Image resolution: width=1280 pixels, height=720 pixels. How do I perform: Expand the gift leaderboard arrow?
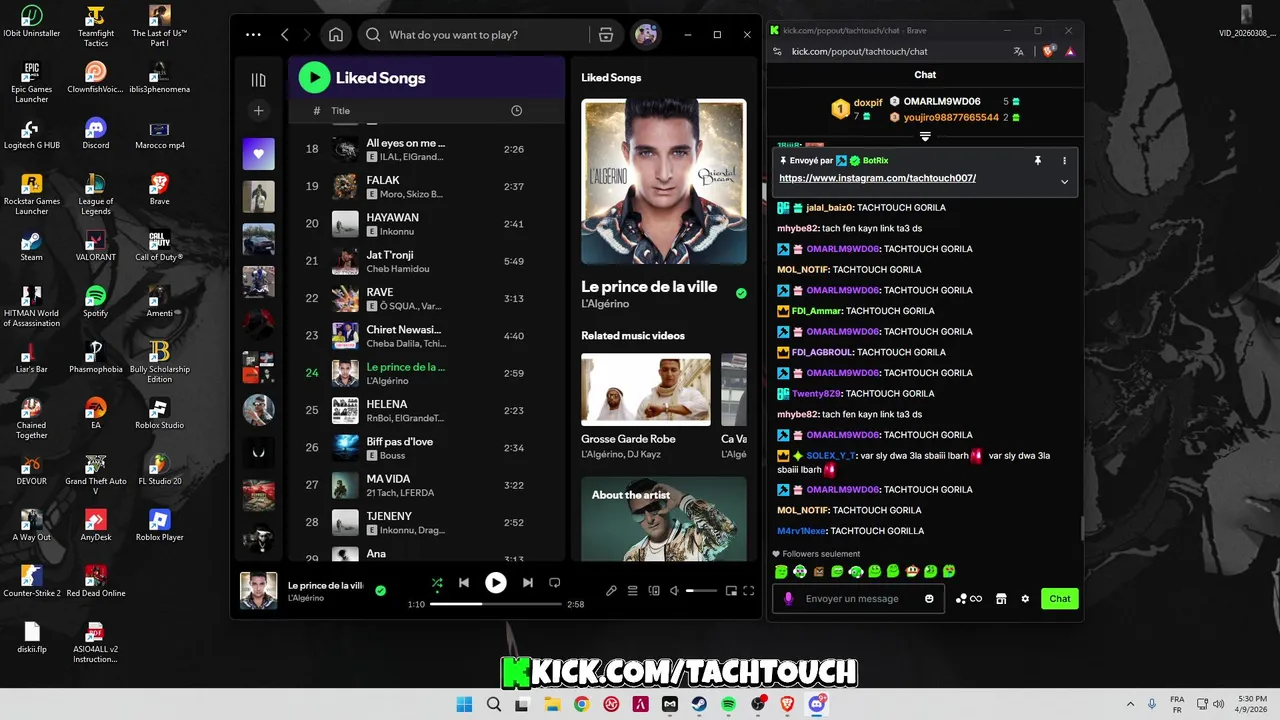point(925,137)
